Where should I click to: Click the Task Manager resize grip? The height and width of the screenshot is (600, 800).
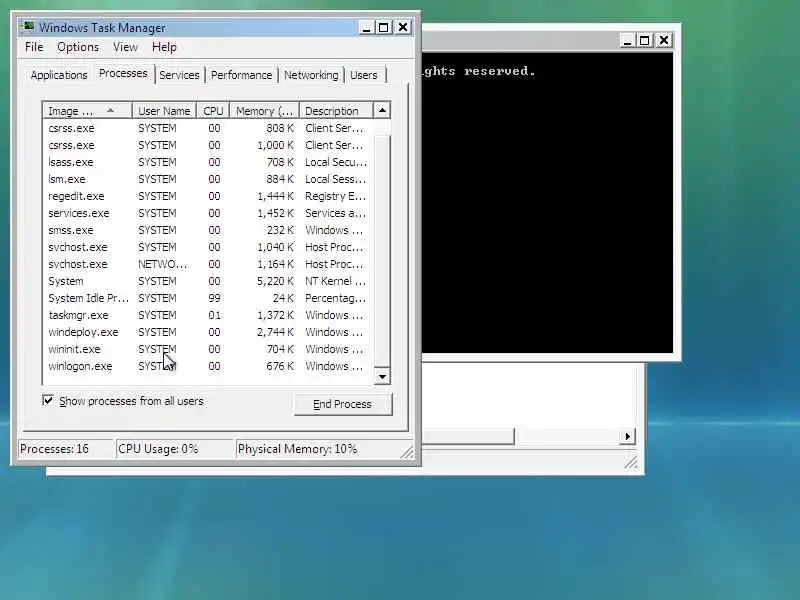point(407,452)
